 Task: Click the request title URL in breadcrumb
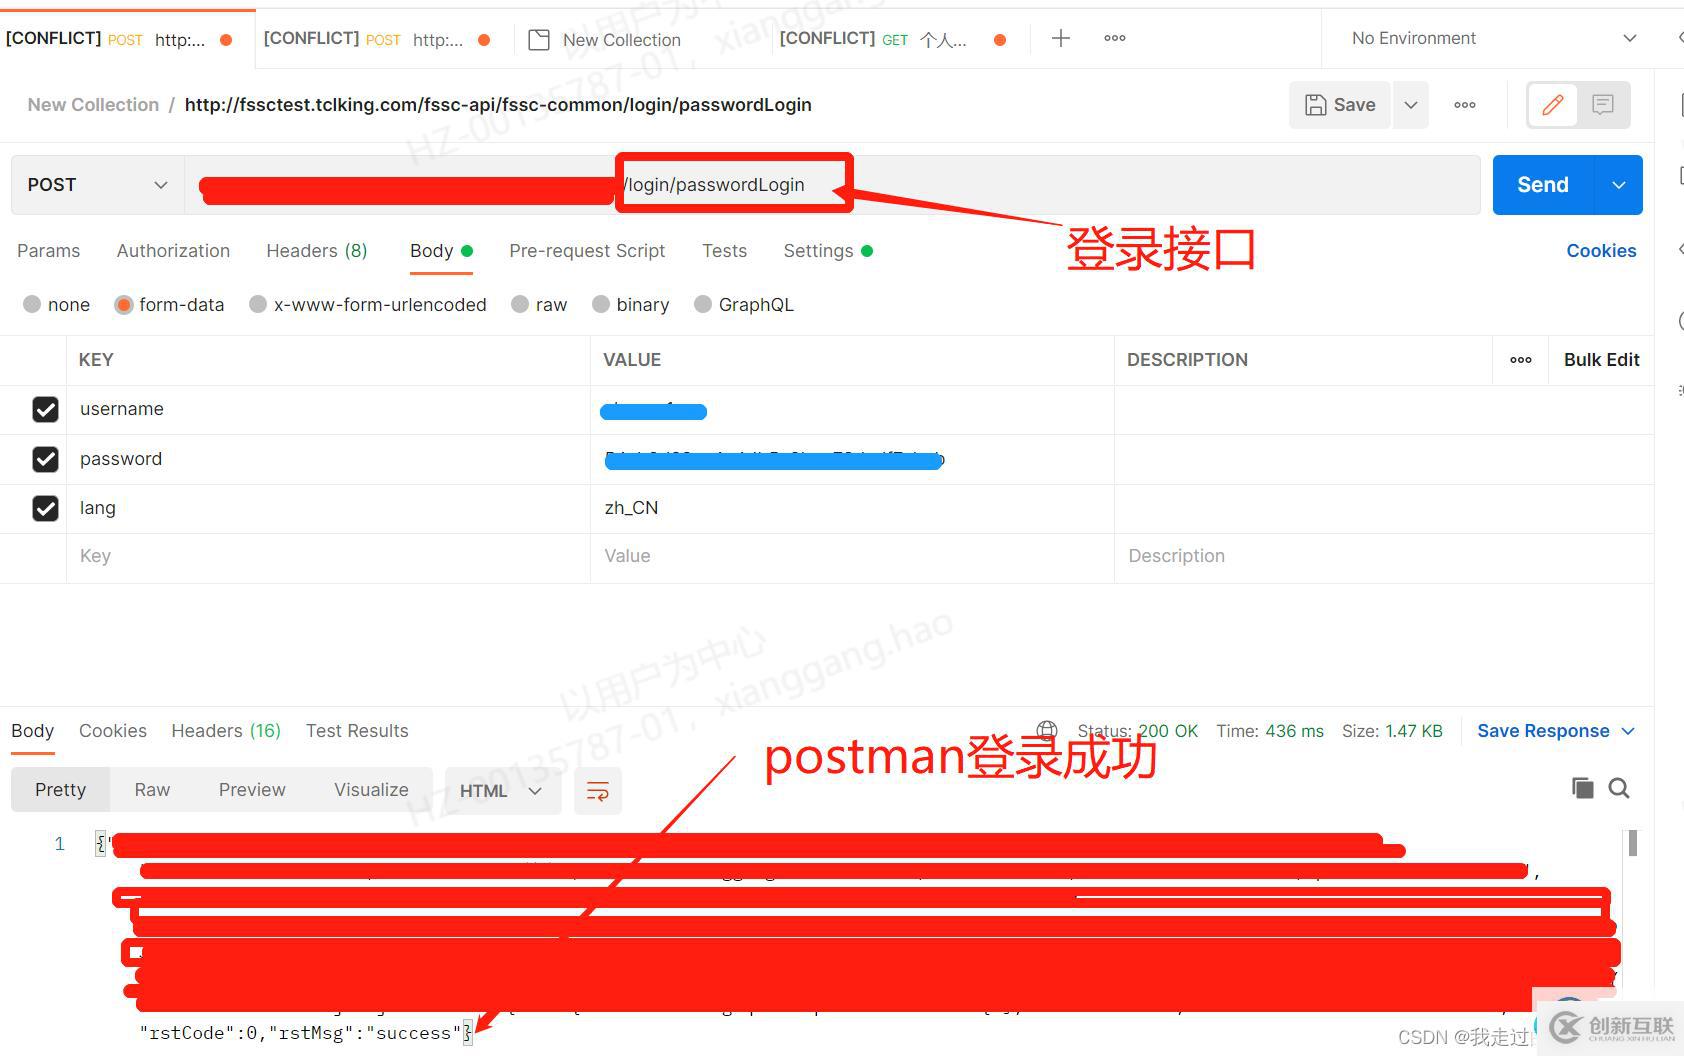[x=498, y=105]
